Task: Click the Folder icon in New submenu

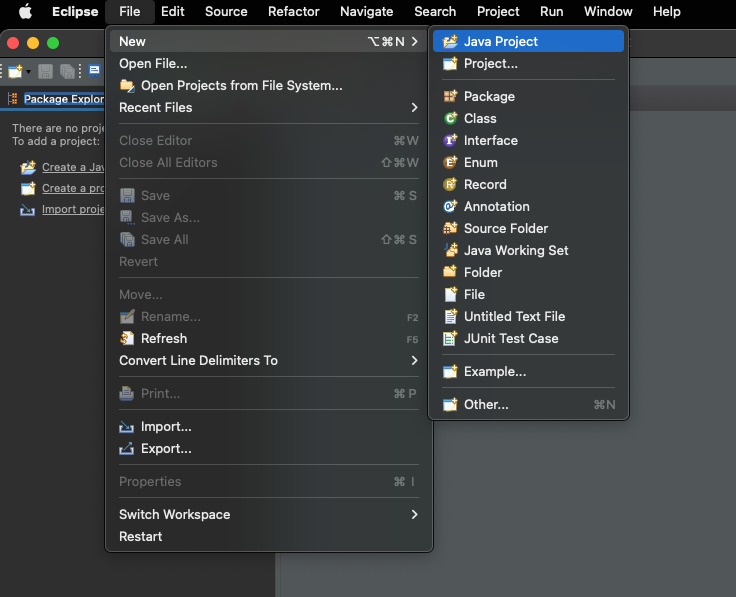Action: [450, 272]
